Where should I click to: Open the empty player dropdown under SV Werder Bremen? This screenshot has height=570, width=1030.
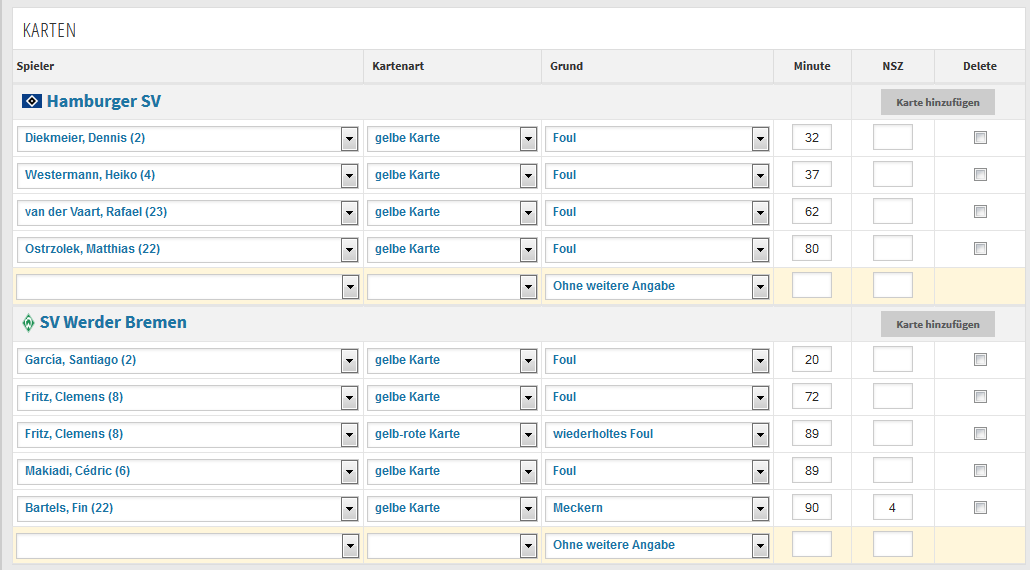coord(187,545)
